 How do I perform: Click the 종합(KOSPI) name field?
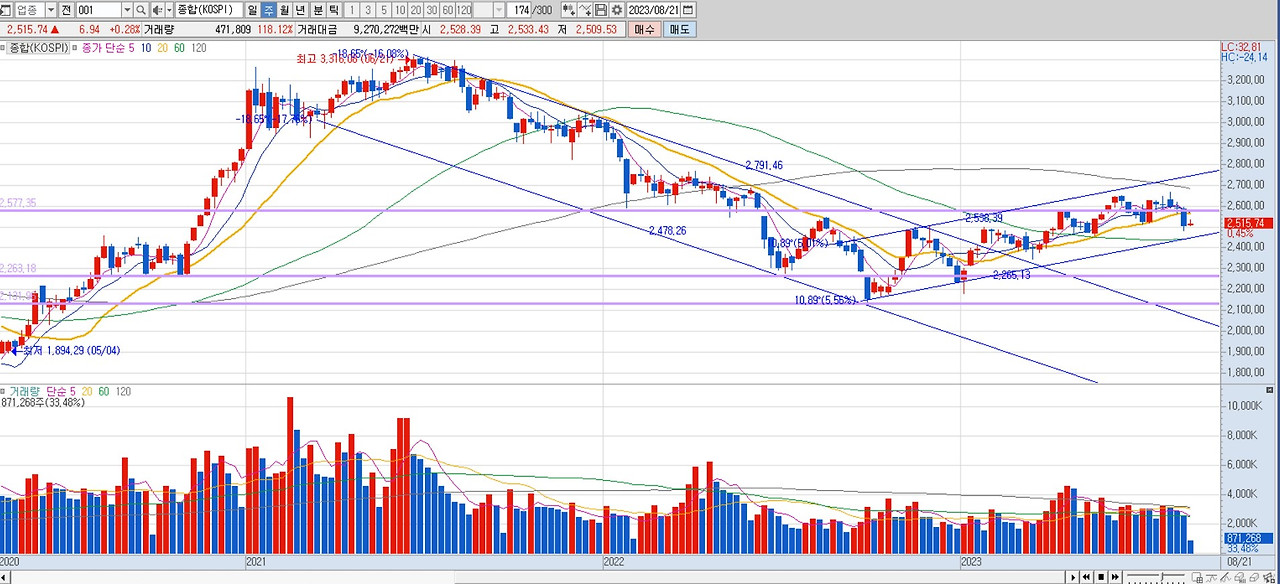point(209,10)
